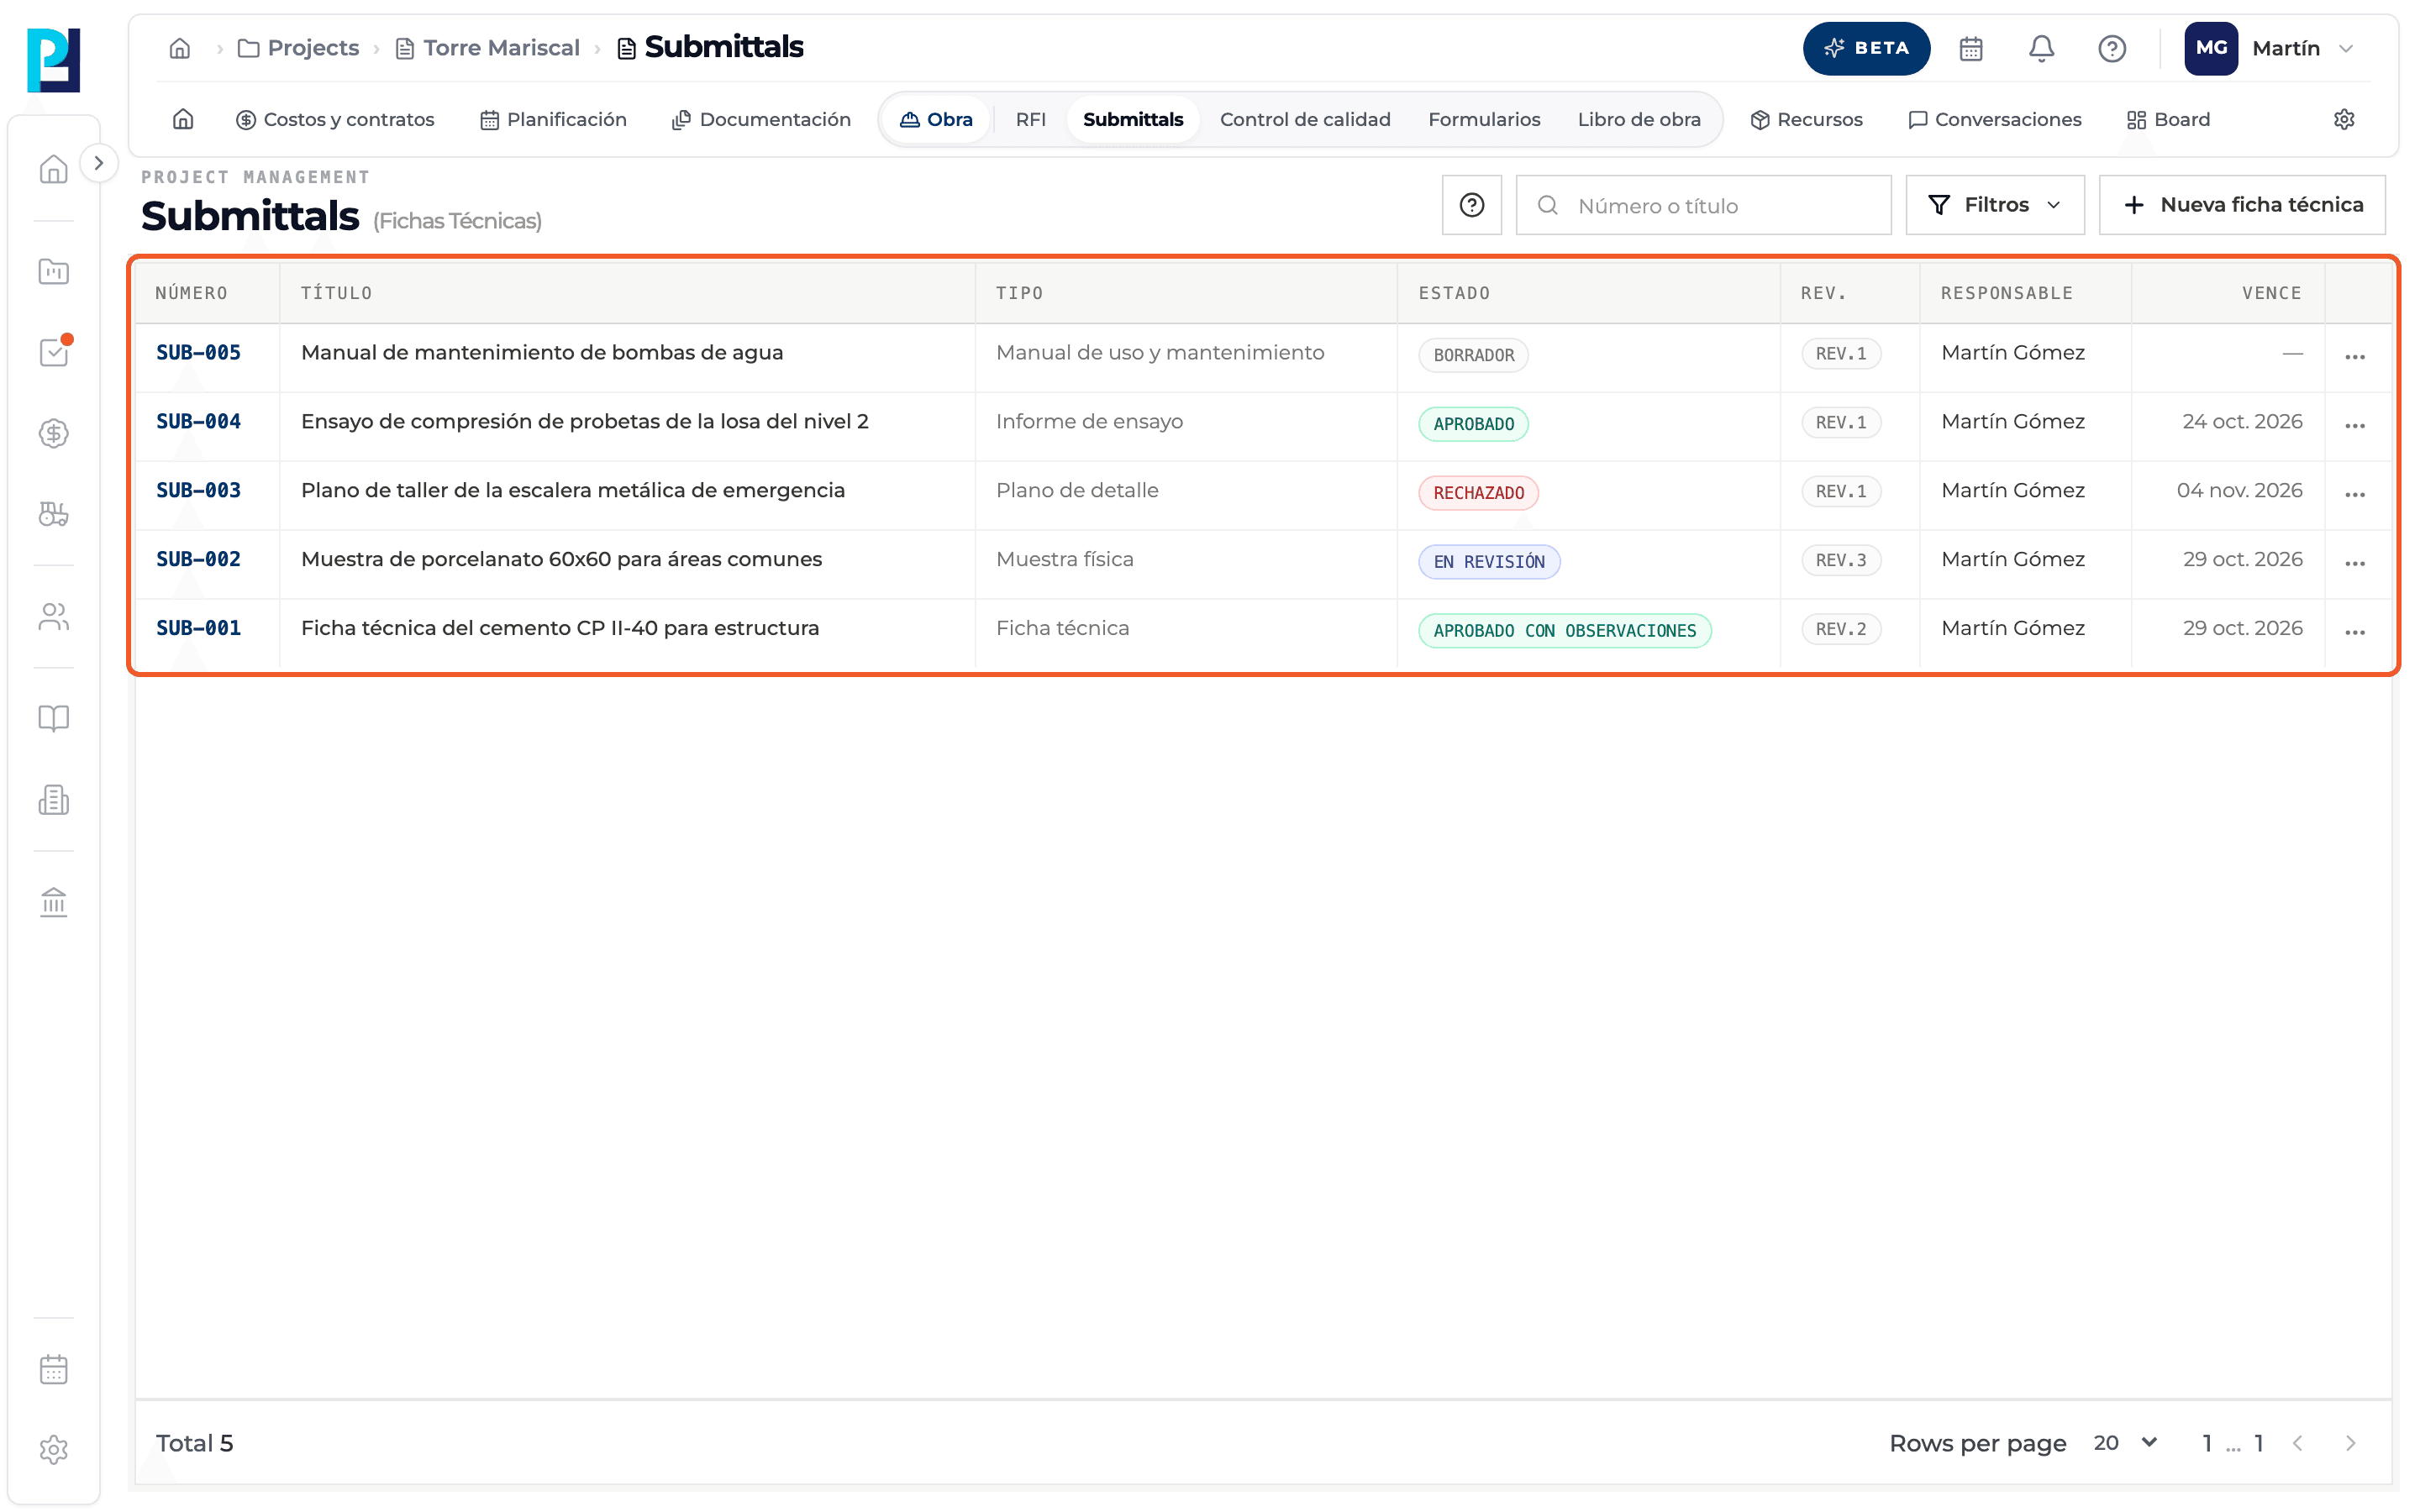Open sidebar calendar icon at bottom

tap(54, 1368)
